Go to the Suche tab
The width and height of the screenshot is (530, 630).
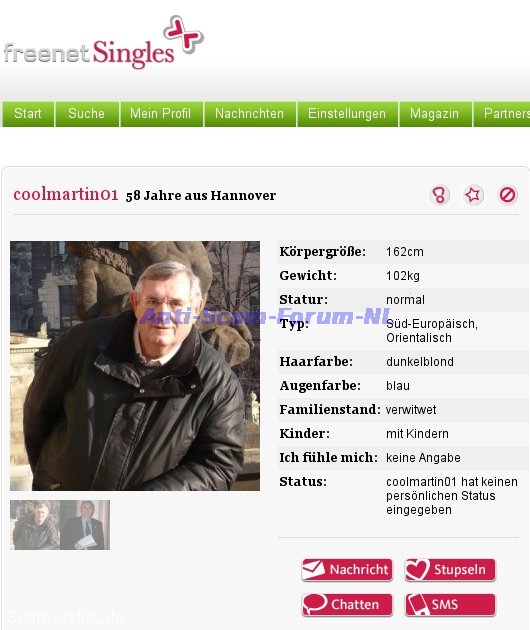click(x=87, y=114)
